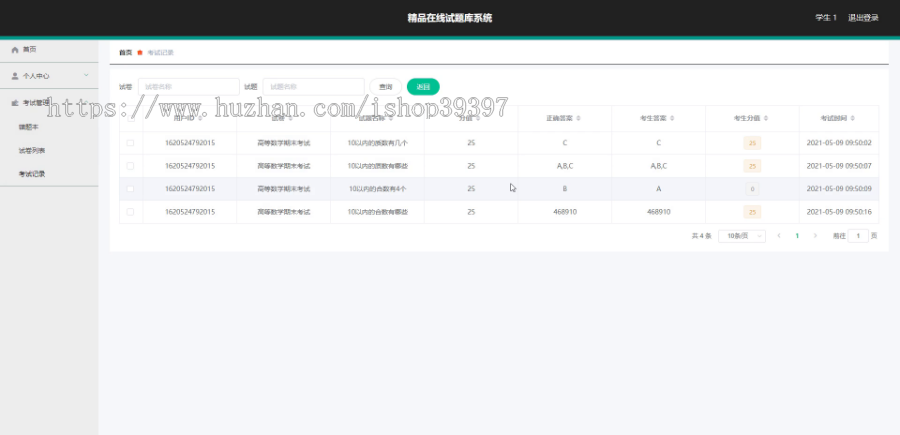This screenshot has height=435, width=900.
Task: Sort by 考生答案 column arrows
Action: [x=672, y=118]
